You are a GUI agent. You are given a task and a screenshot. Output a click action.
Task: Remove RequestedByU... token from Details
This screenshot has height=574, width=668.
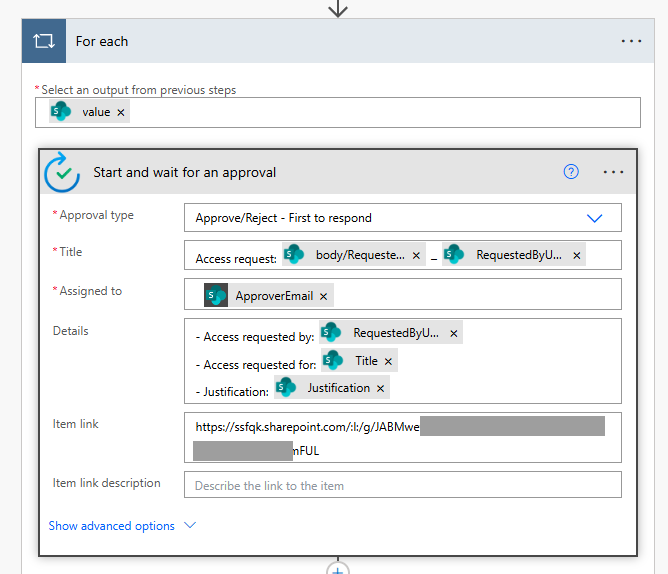click(454, 333)
